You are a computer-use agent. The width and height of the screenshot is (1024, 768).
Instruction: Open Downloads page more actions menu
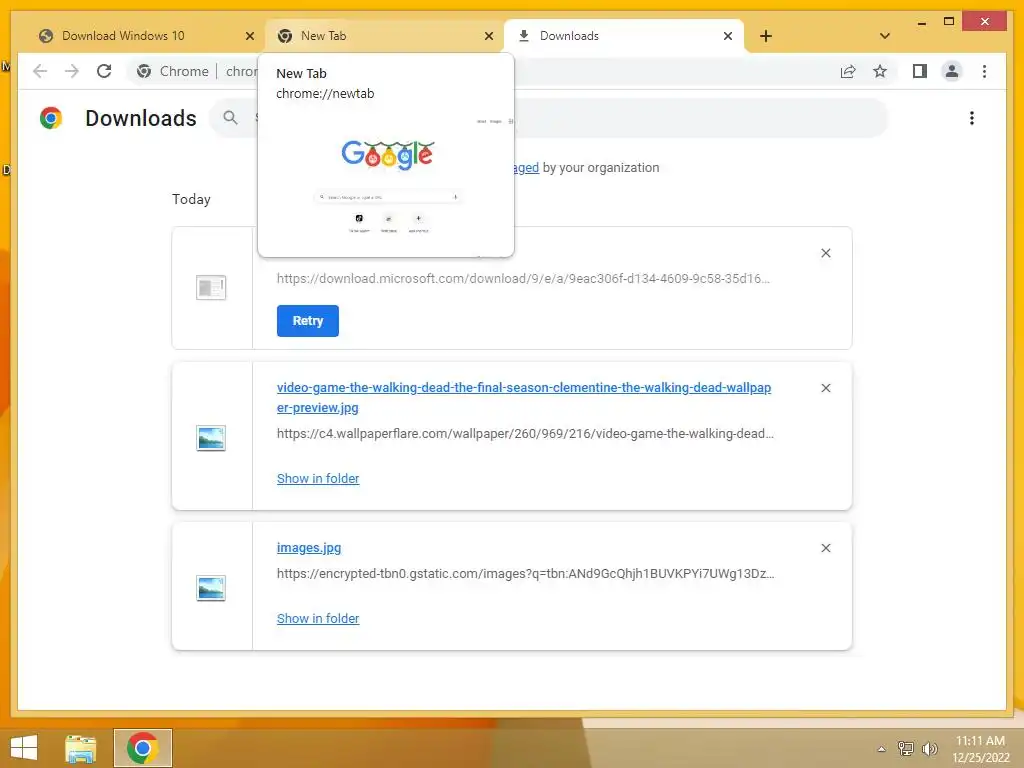(972, 118)
